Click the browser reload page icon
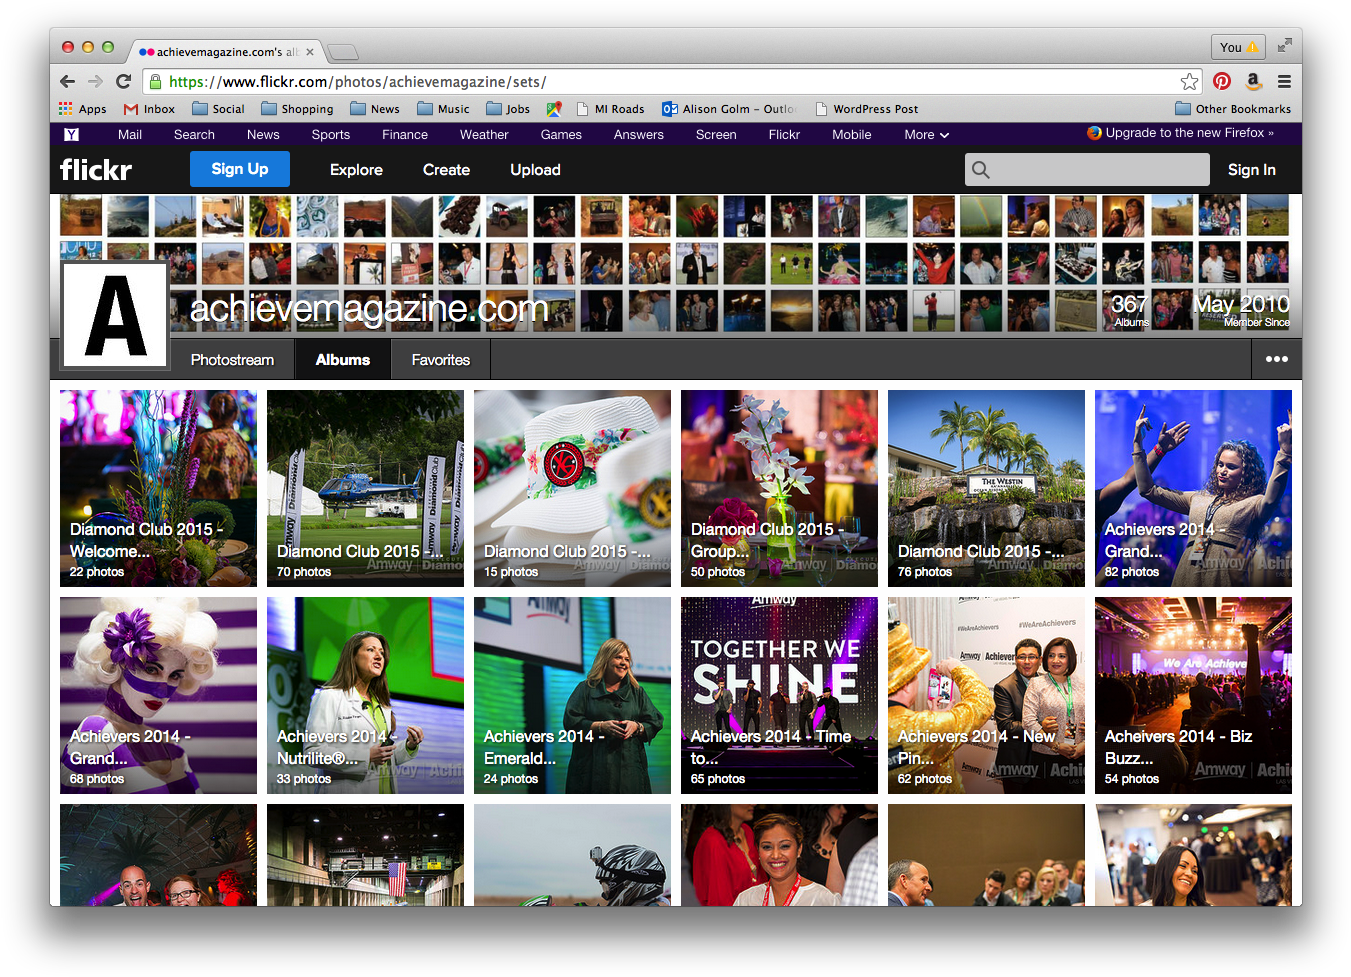 click(123, 82)
